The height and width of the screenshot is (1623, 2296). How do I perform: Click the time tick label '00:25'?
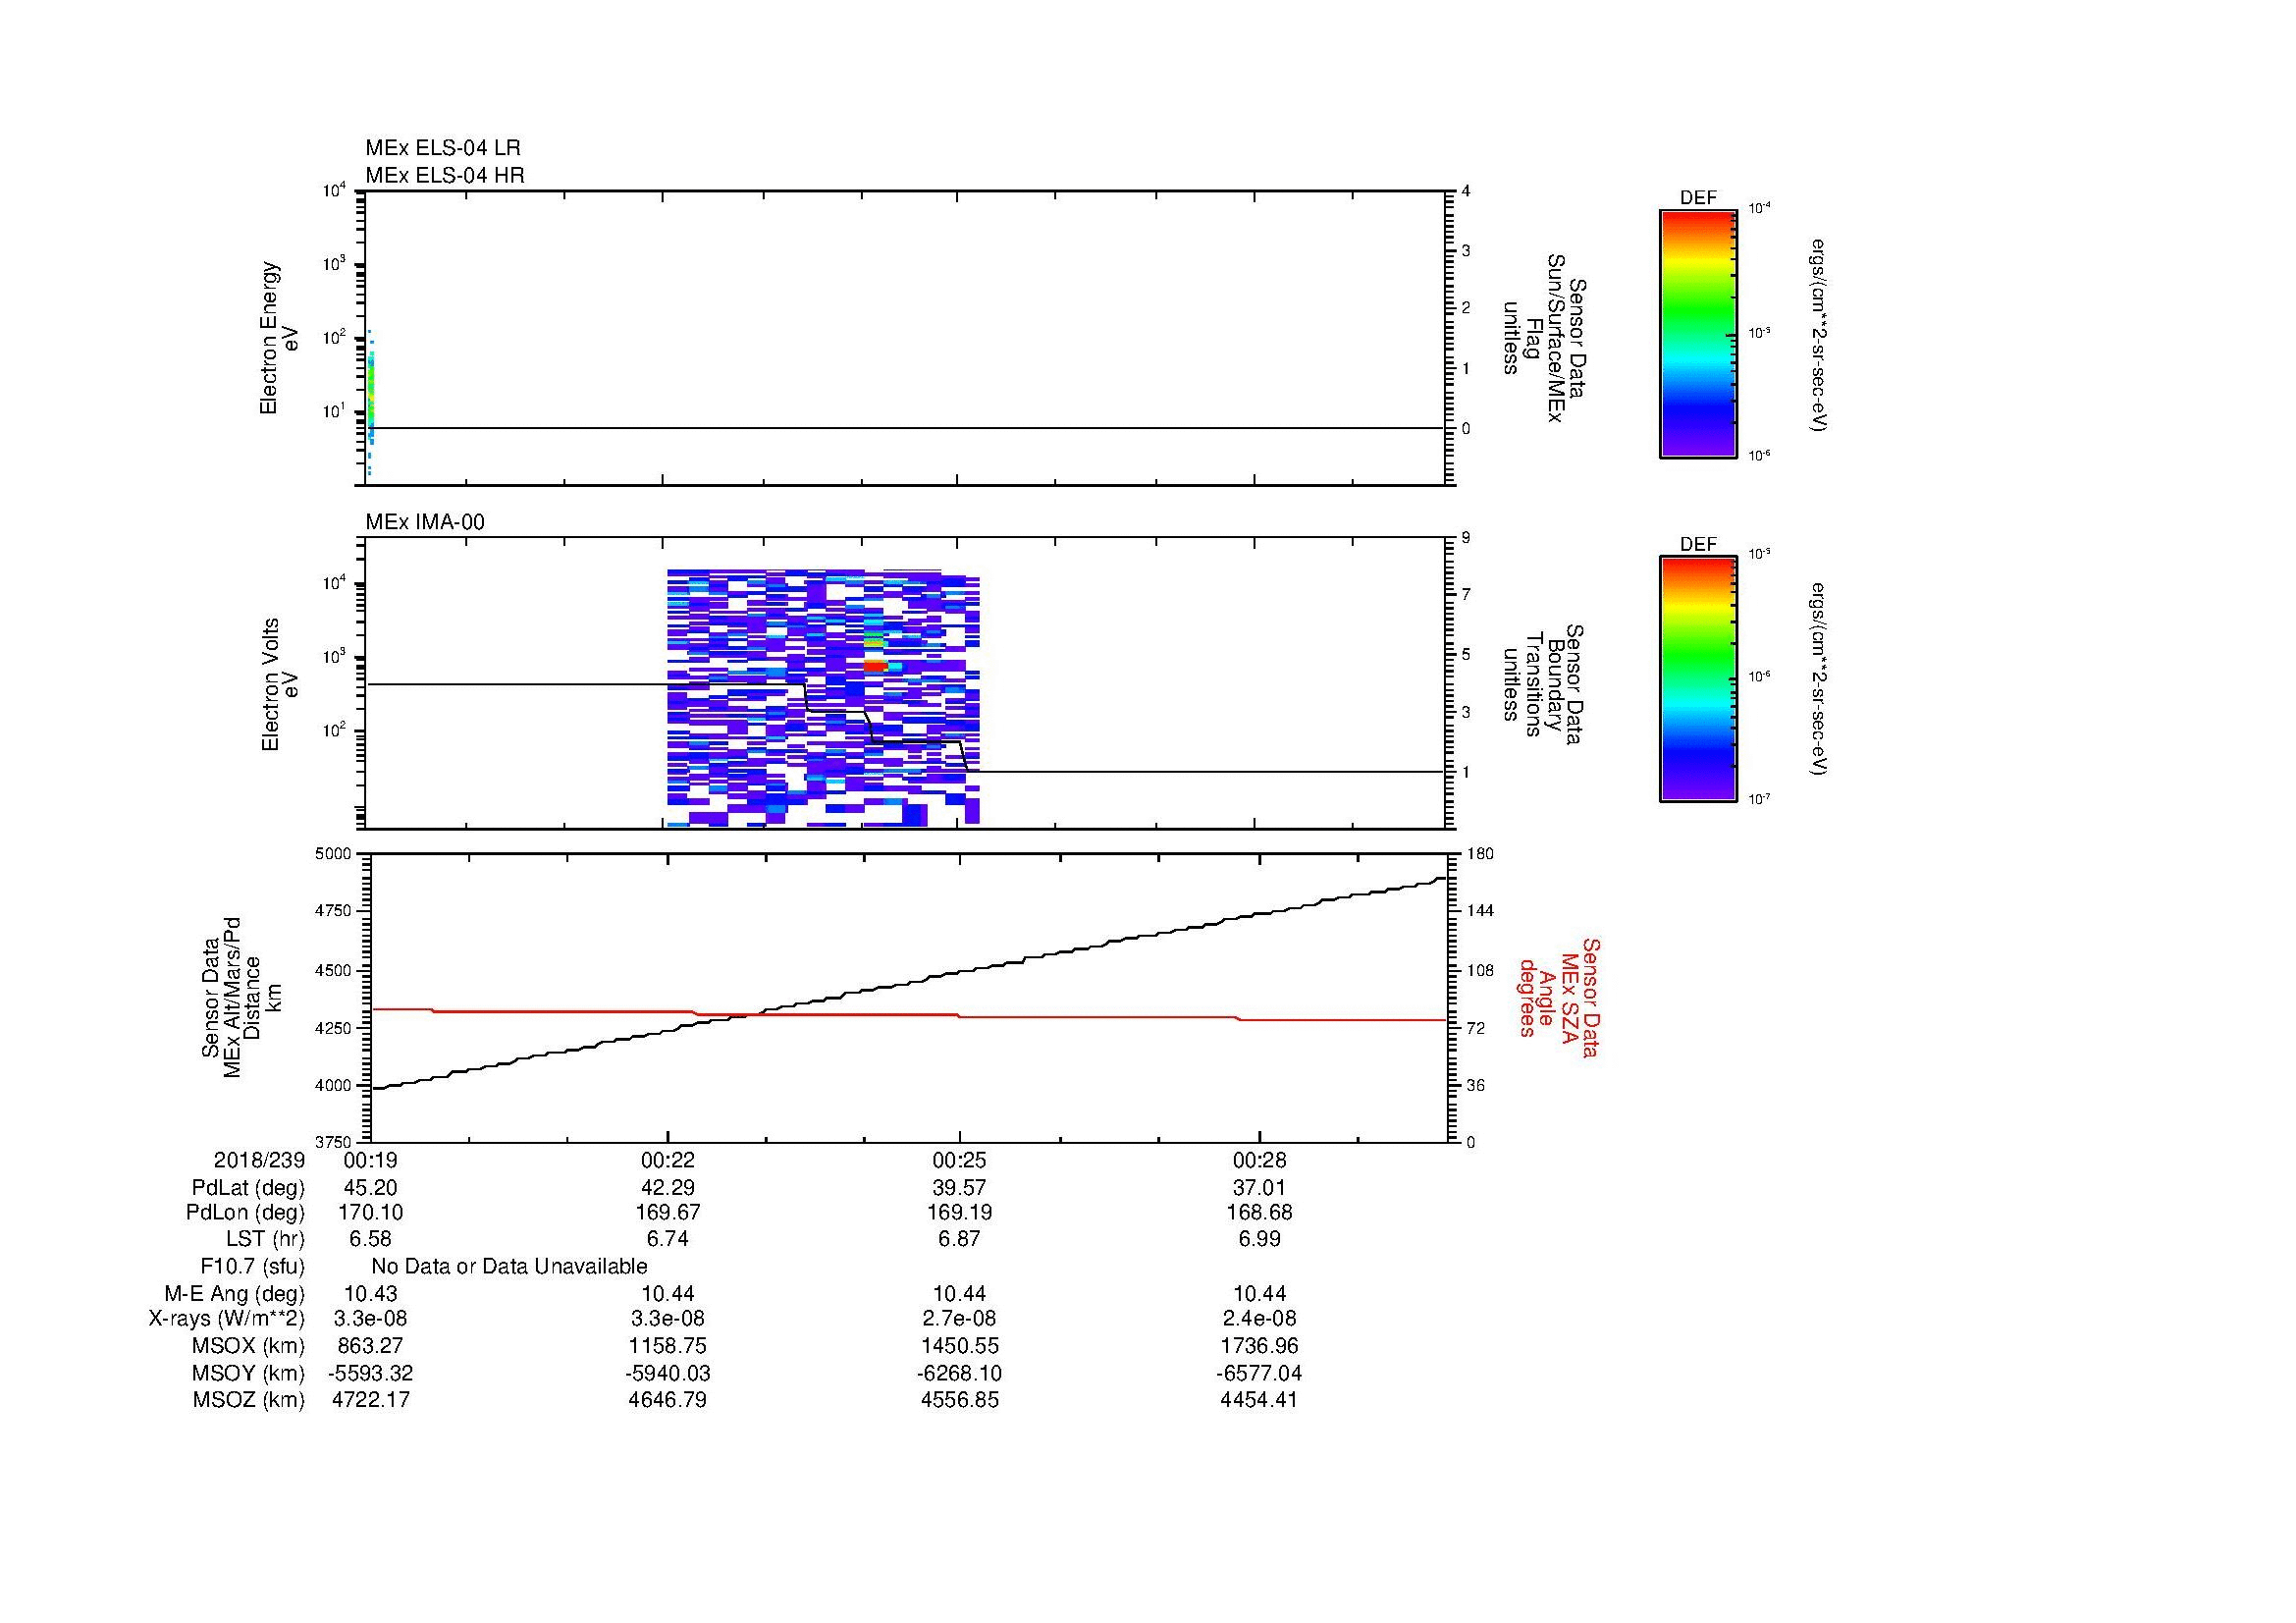[x=960, y=1161]
